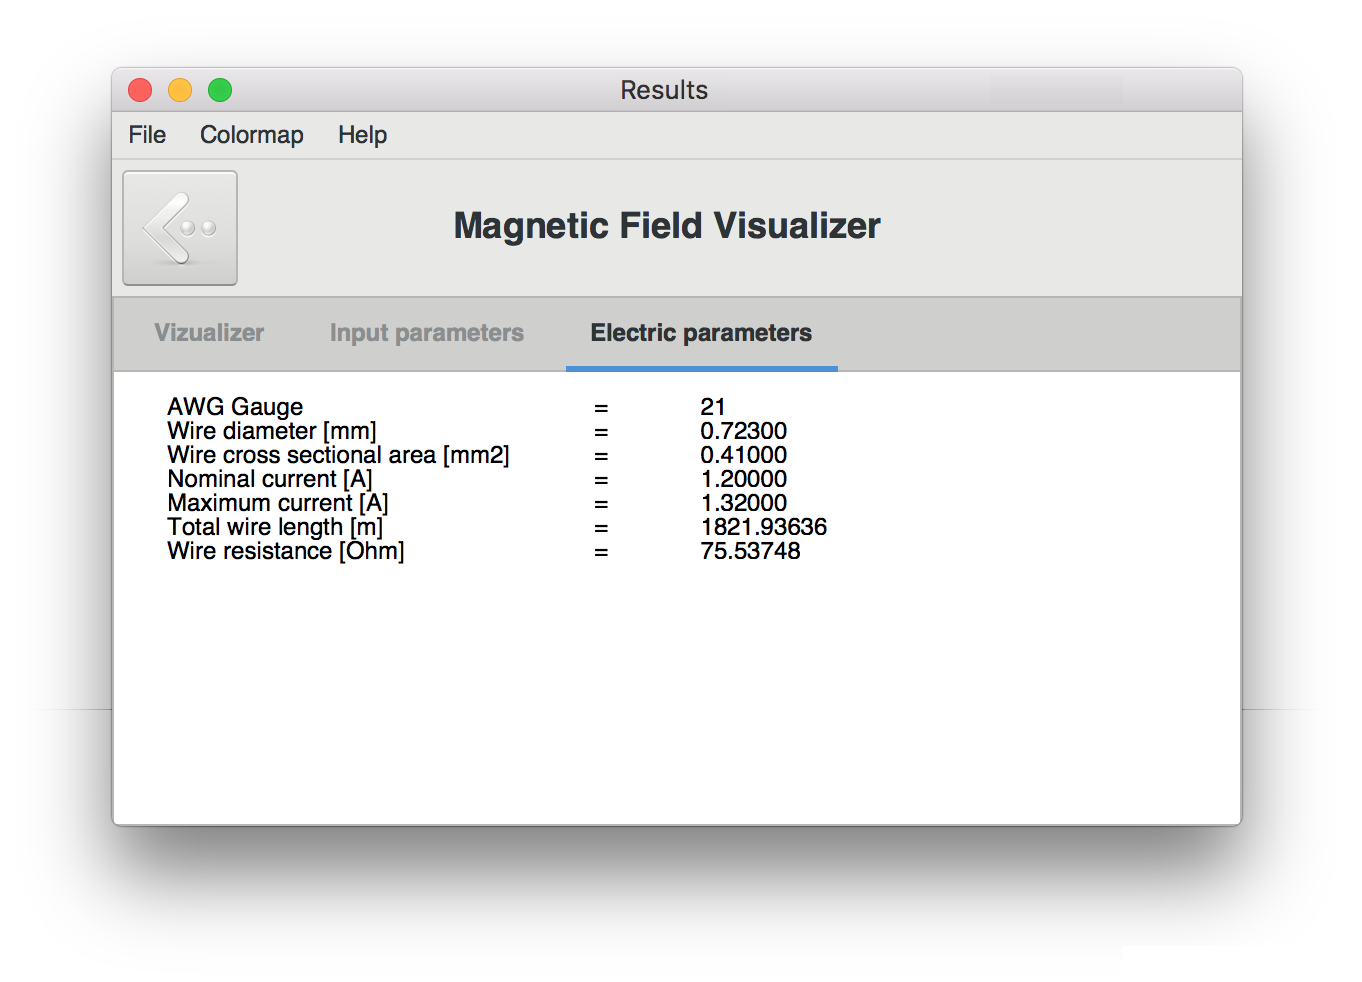Select the Electric parameters tab
Viewport: 1362px width, 982px height.
point(701,333)
